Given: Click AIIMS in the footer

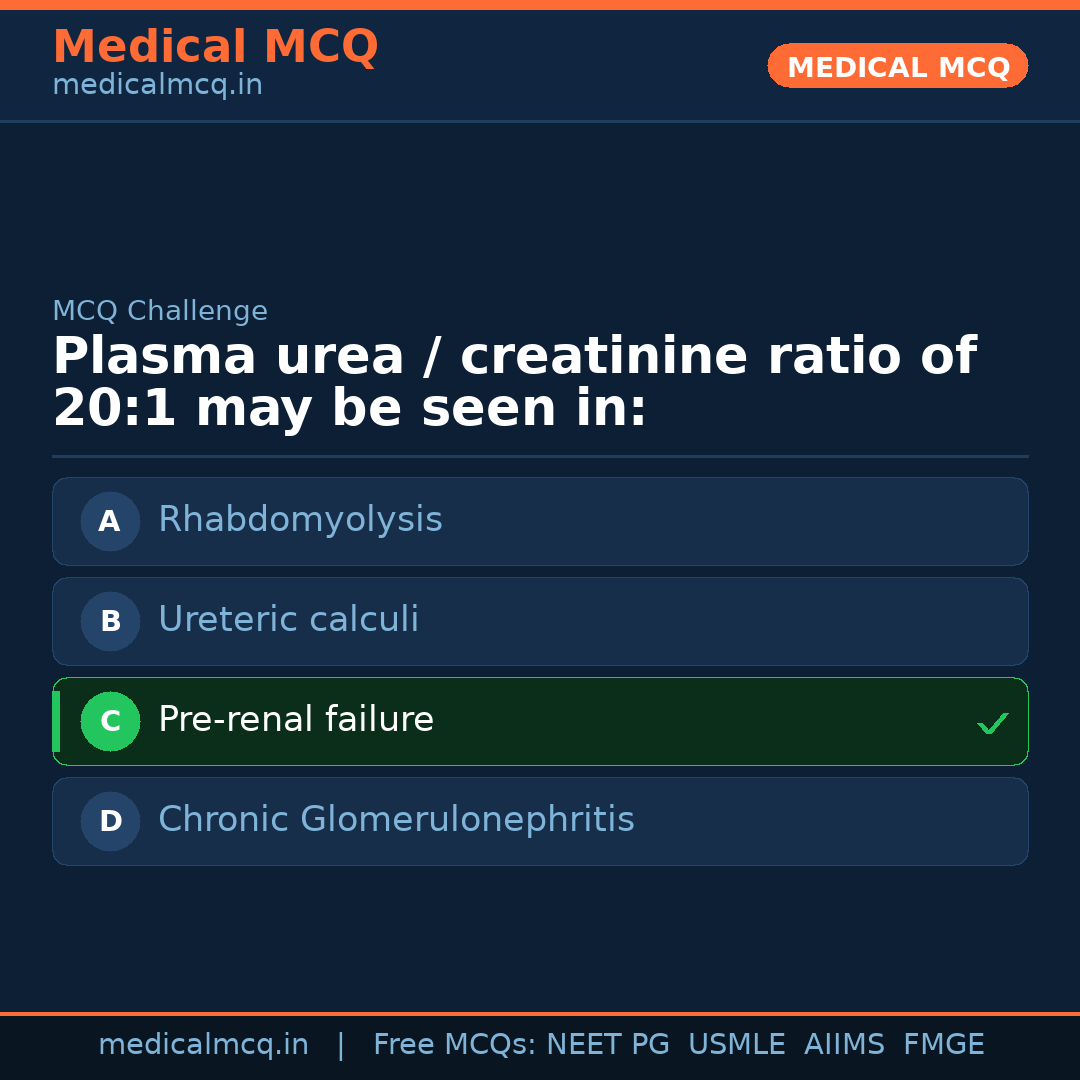Looking at the screenshot, I should pyautogui.click(x=844, y=1045).
